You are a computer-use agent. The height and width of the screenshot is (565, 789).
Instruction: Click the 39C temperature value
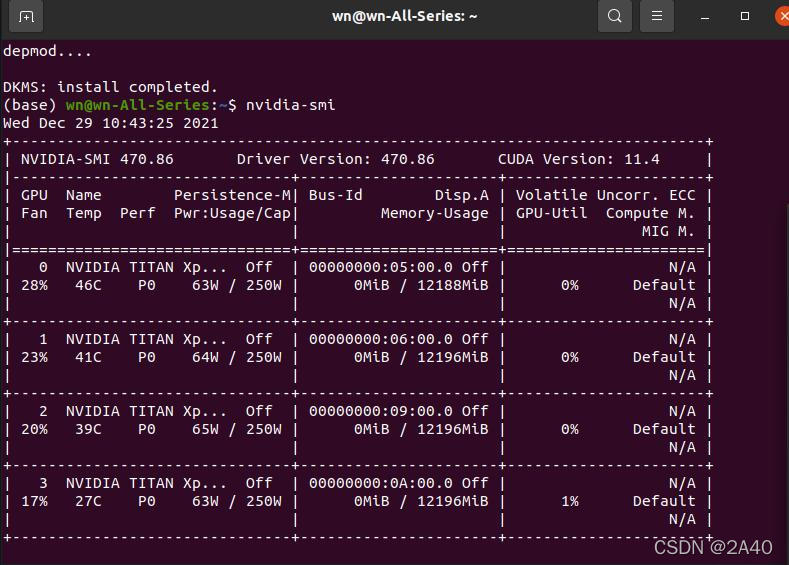pyautogui.click(x=88, y=429)
